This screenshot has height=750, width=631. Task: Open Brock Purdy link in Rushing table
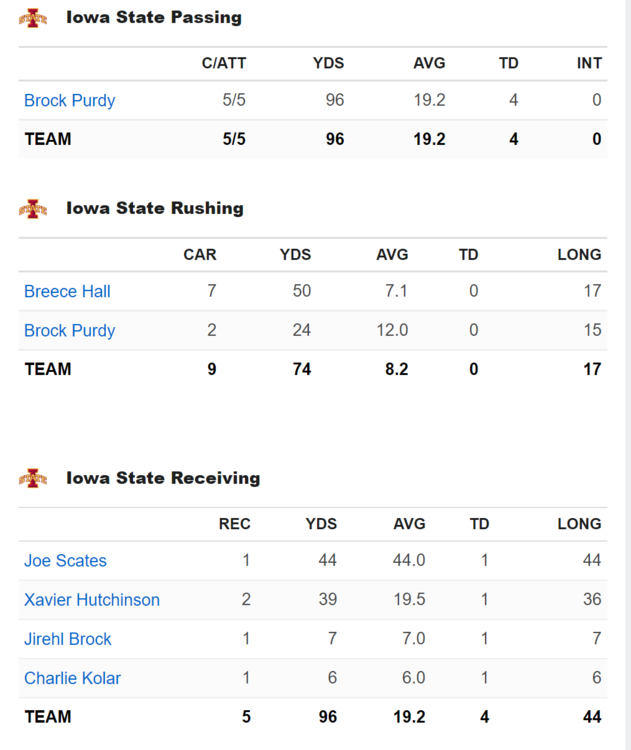pyautogui.click(x=69, y=330)
